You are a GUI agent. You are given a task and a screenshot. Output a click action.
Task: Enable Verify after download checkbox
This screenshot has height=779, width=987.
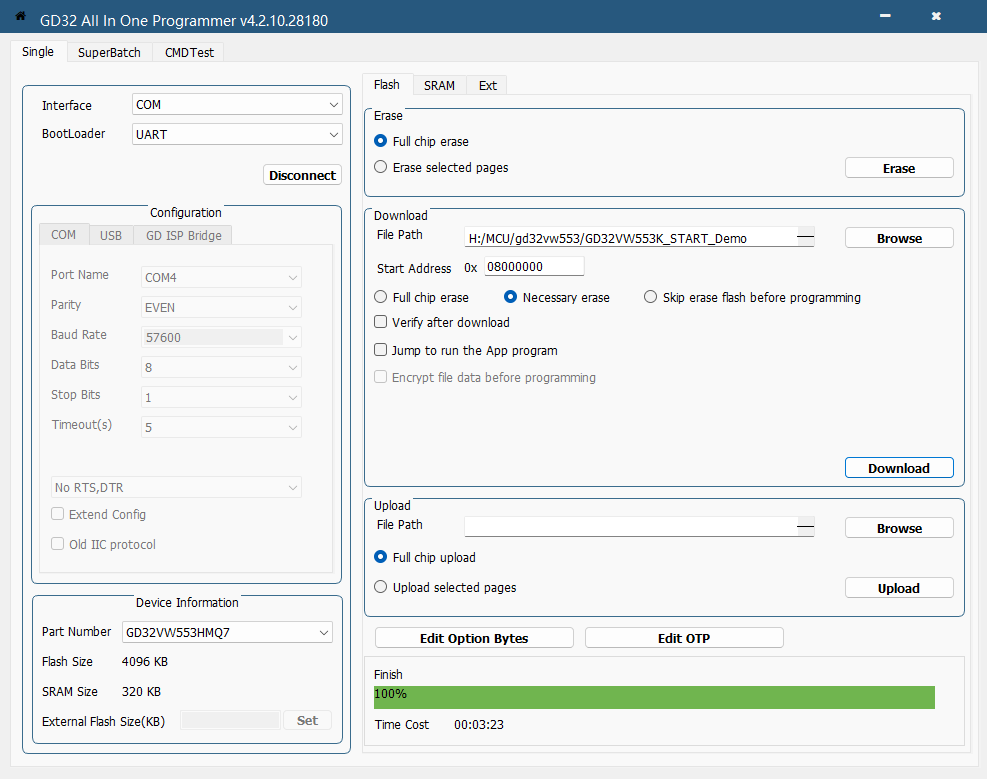pyautogui.click(x=380, y=322)
